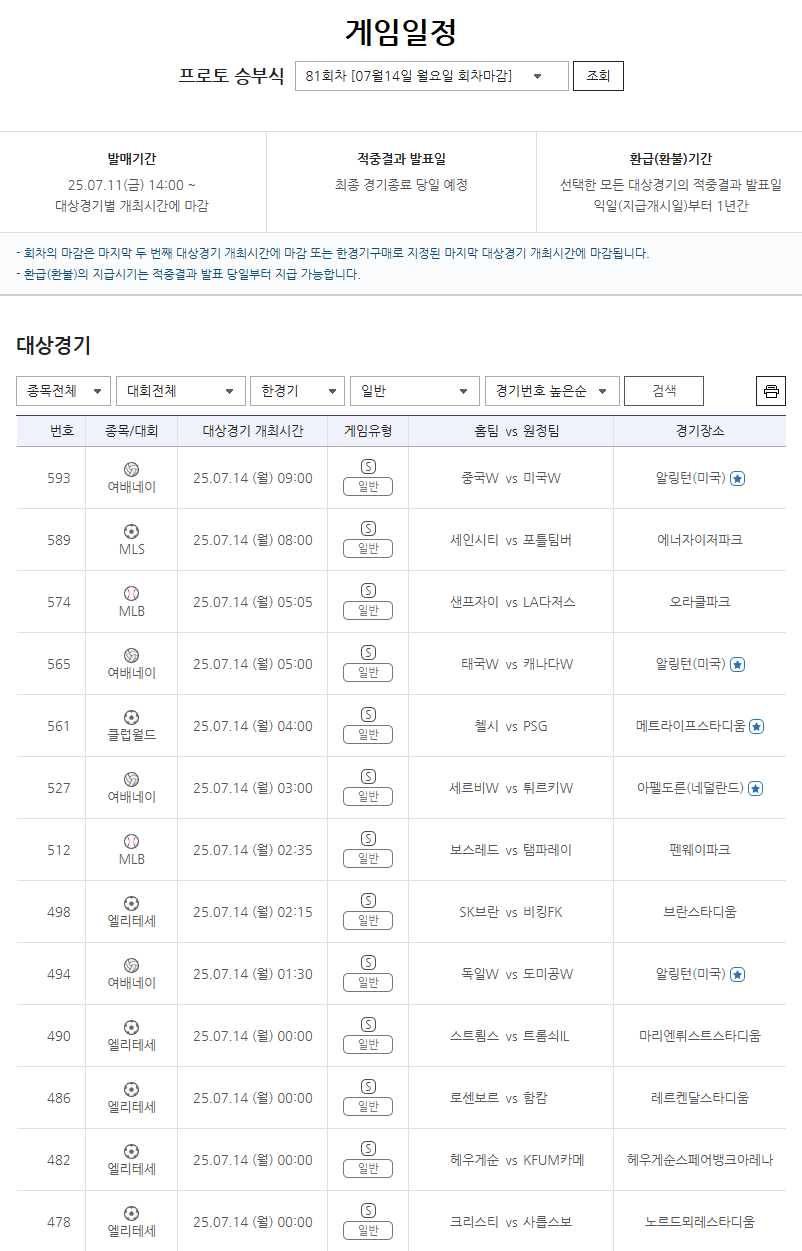
Task: Click the S game-type icon in row 561
Action: [368, 714]
